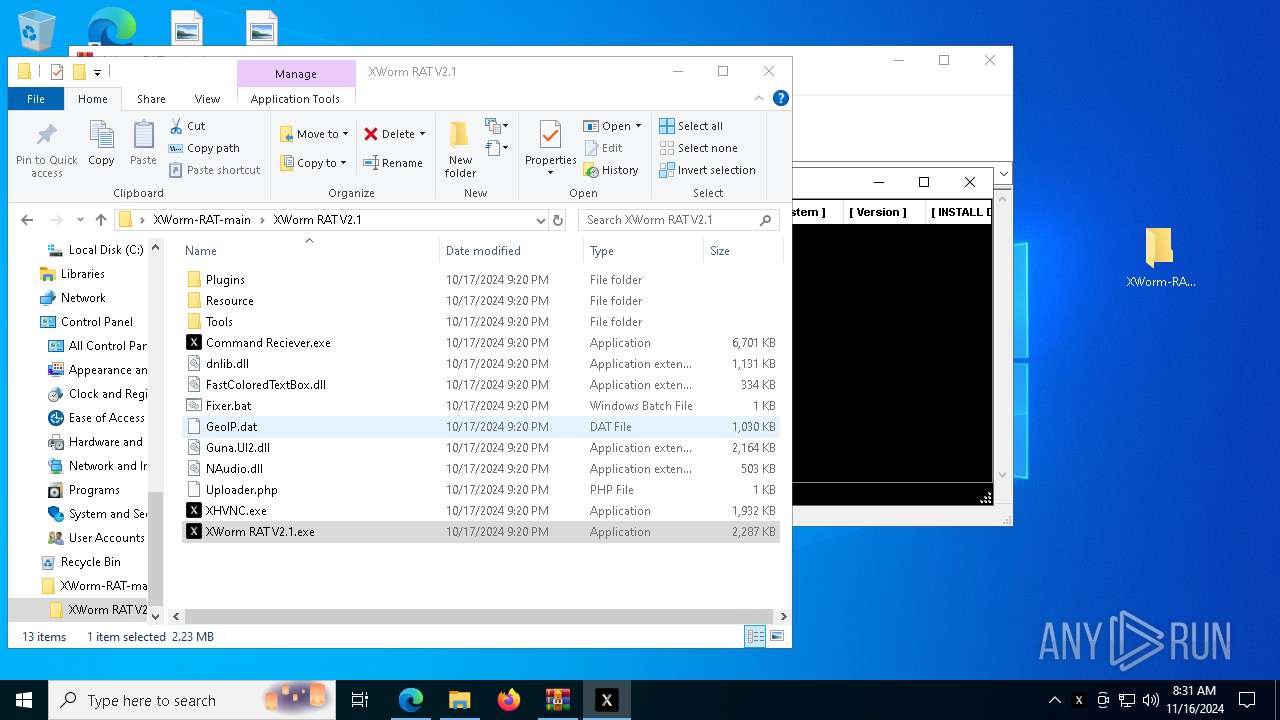Go up one folder level
This screenshot has width=1280, height=720.
click(x=101, y=220)
